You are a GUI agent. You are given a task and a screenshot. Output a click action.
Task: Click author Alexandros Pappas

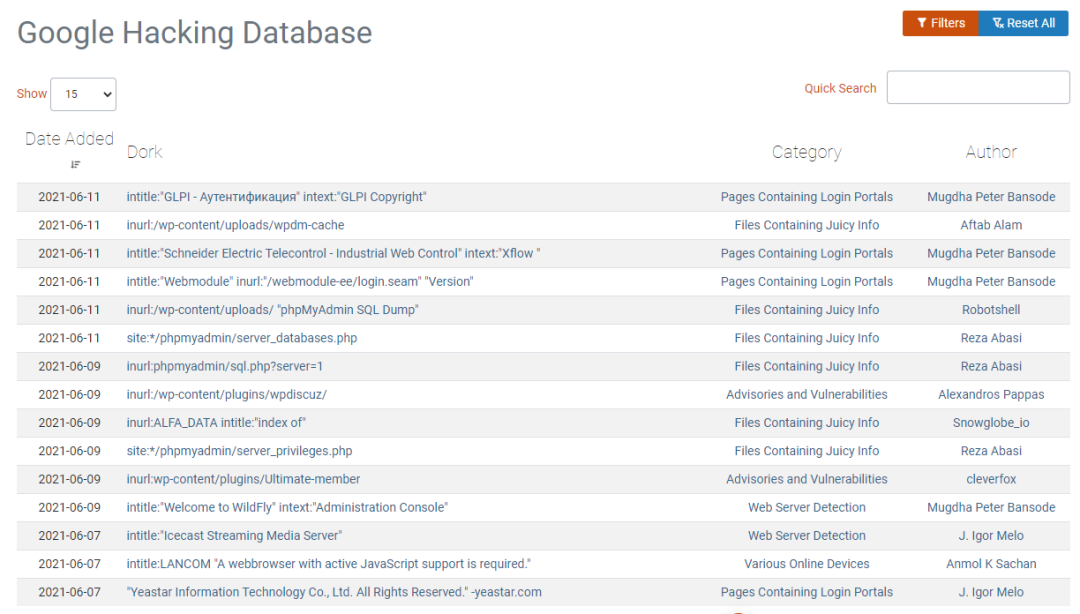pos(991,395)
